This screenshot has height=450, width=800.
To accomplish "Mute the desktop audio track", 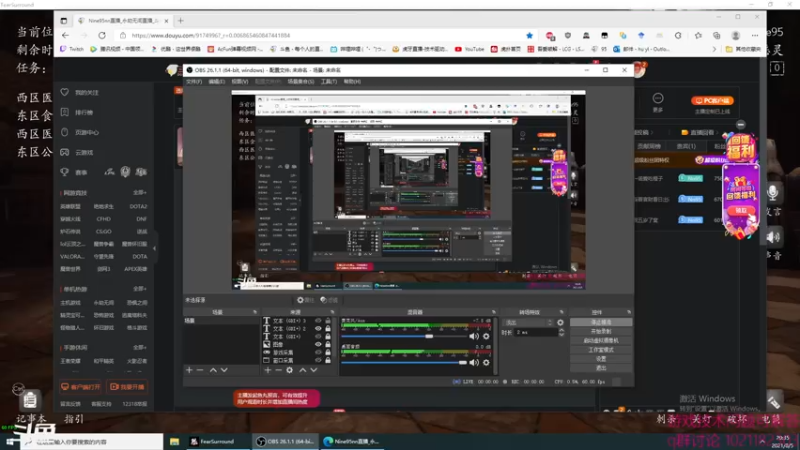I will (x=474, y=362).
